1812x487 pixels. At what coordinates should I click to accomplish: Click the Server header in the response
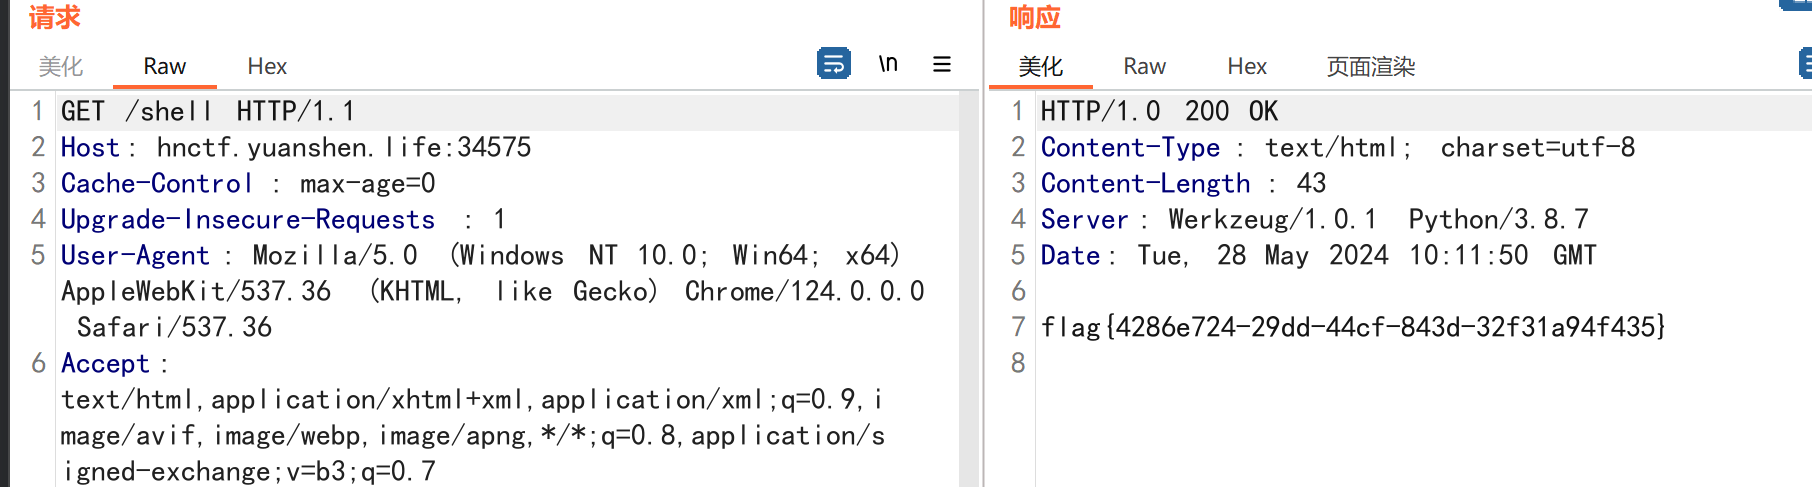pyautogui.click(x=1084, y=220)
